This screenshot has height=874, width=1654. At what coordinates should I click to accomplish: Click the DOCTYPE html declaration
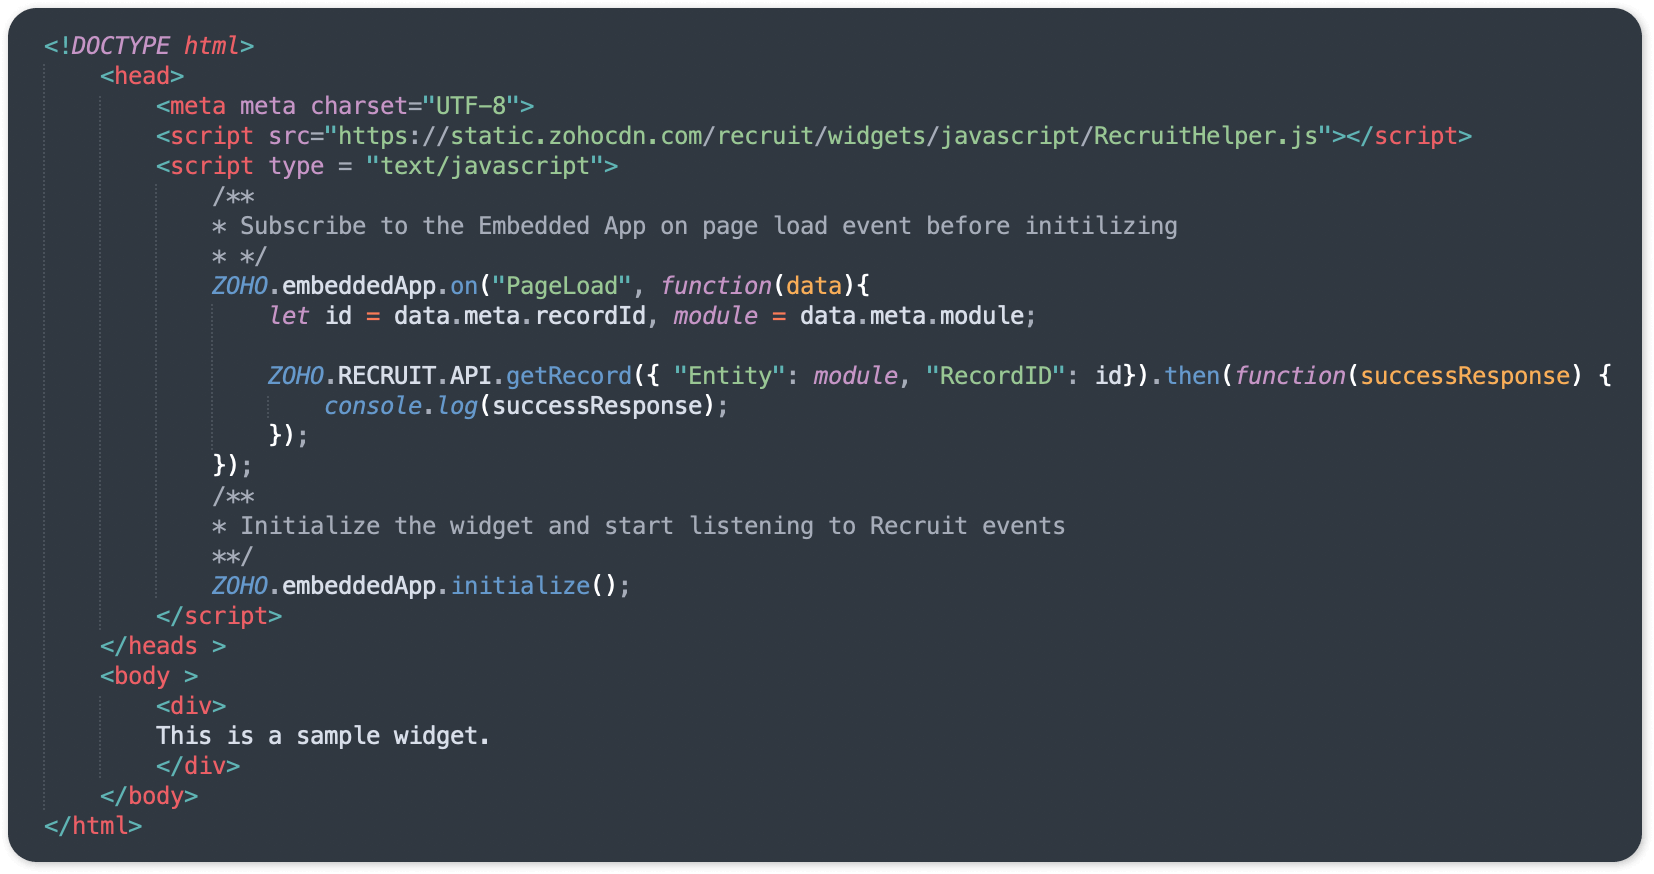click(149, 46)
